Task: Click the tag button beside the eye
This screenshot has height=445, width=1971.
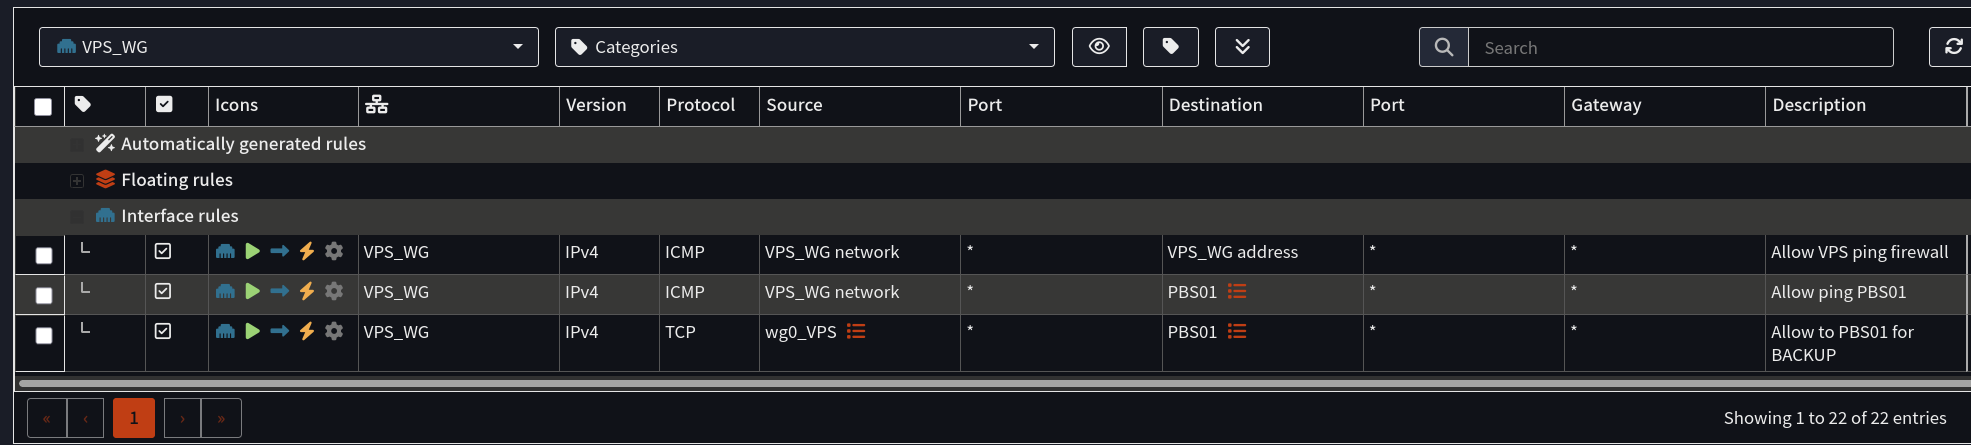Action: (1170, 47)
